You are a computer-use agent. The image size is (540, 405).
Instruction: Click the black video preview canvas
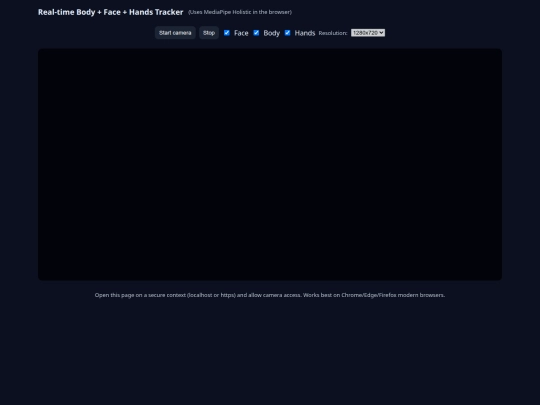point(270,164)
